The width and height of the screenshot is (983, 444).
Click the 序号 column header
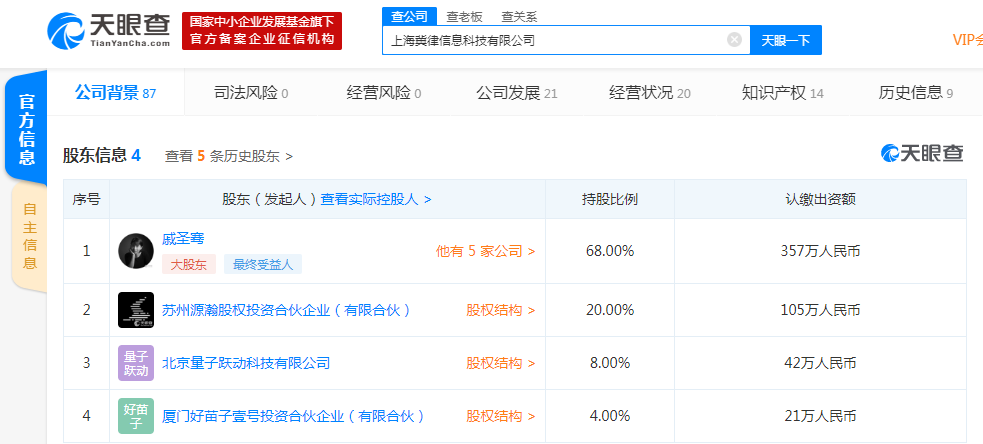coord(87,199)
